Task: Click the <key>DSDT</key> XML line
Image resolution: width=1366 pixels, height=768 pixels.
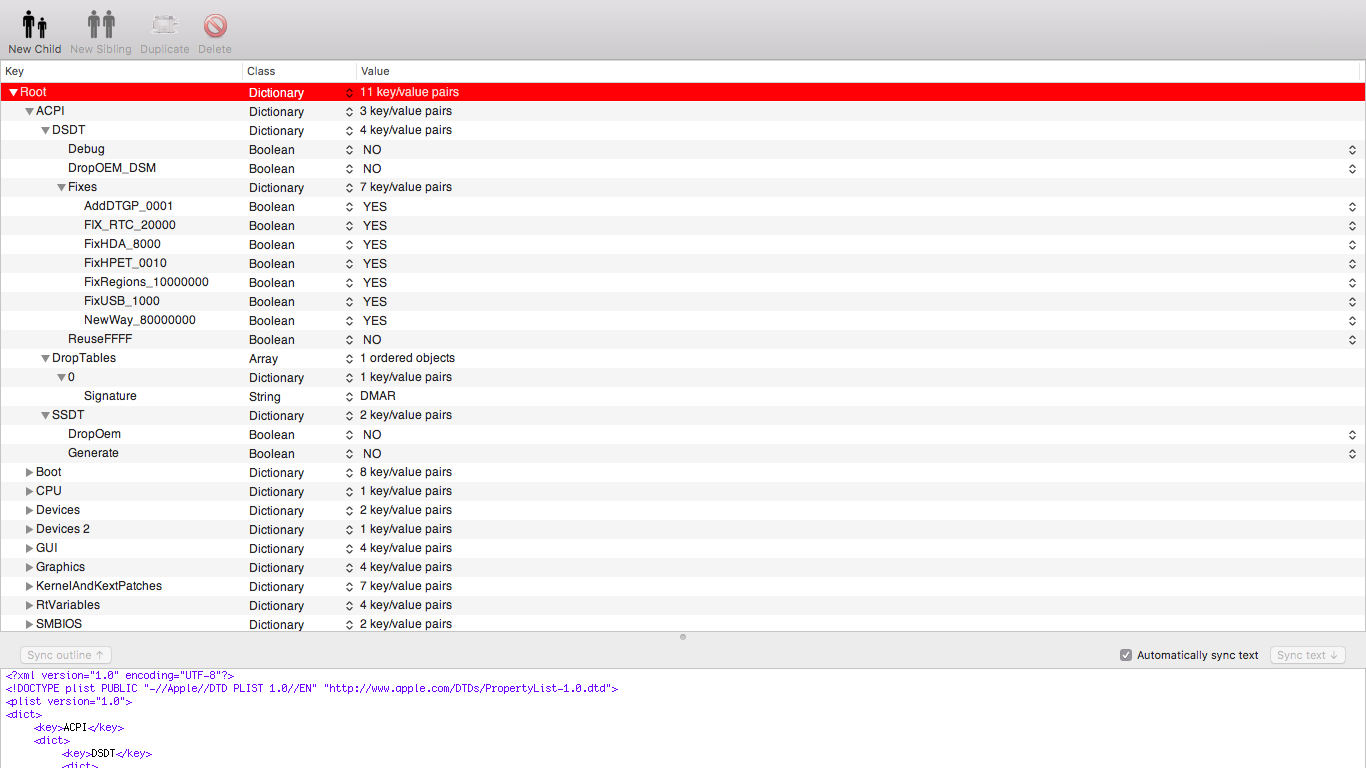Action: pyautogui.click(x=107, y=754)
